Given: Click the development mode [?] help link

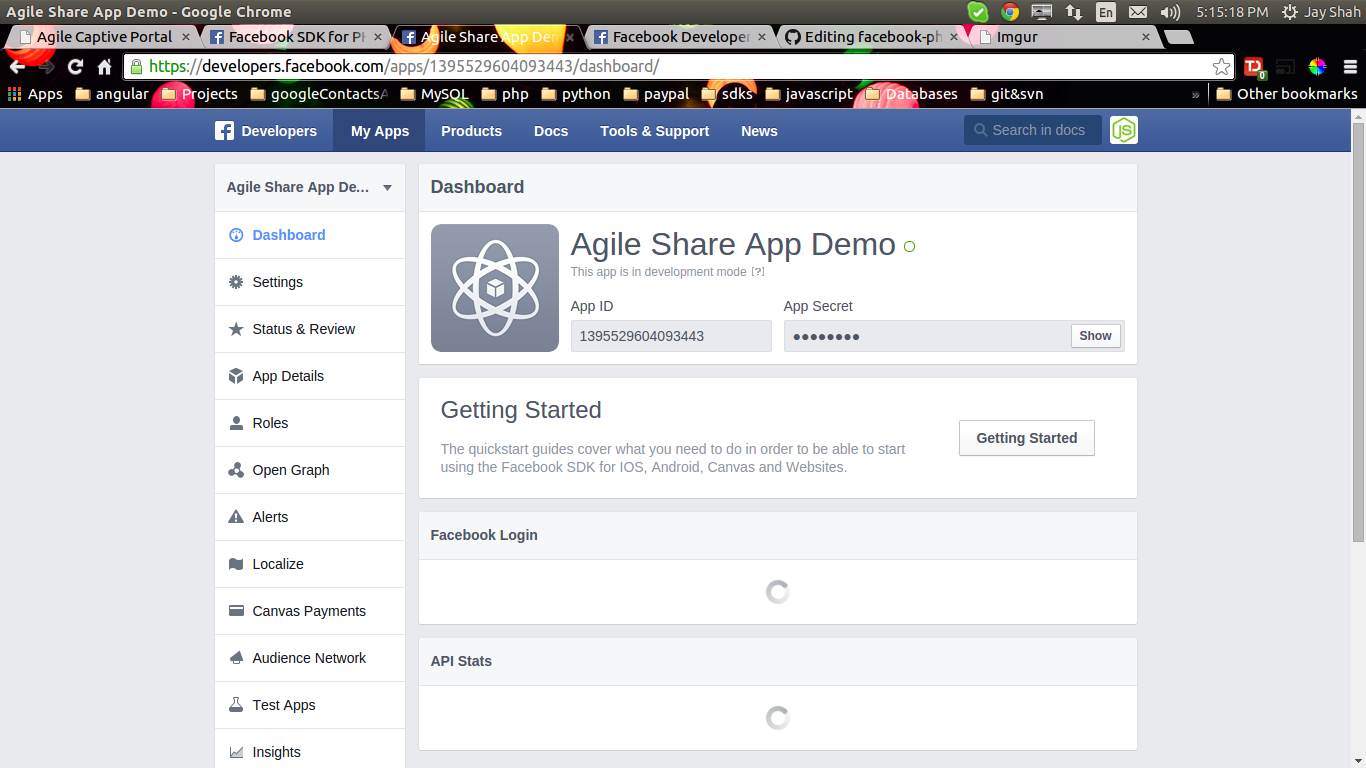Looking at the screenshot, I should coord(758,272).
